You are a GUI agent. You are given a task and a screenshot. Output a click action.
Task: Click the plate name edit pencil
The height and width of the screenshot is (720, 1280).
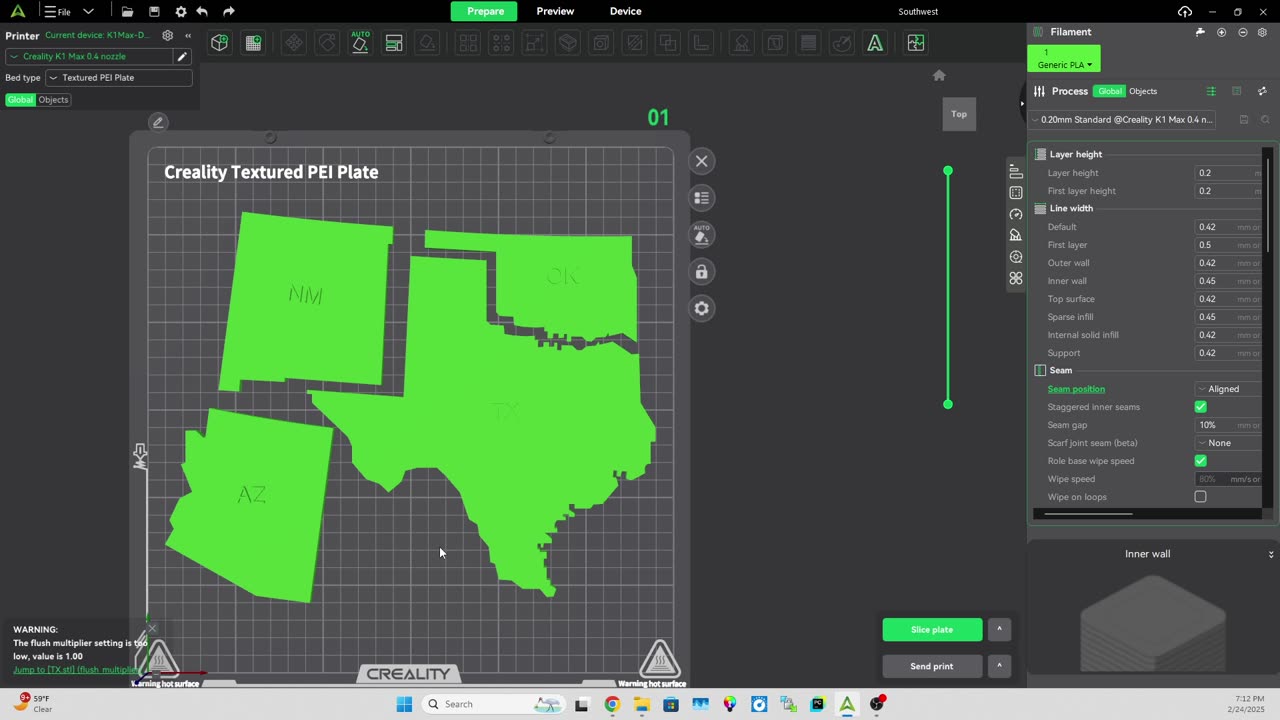point(157,122)
